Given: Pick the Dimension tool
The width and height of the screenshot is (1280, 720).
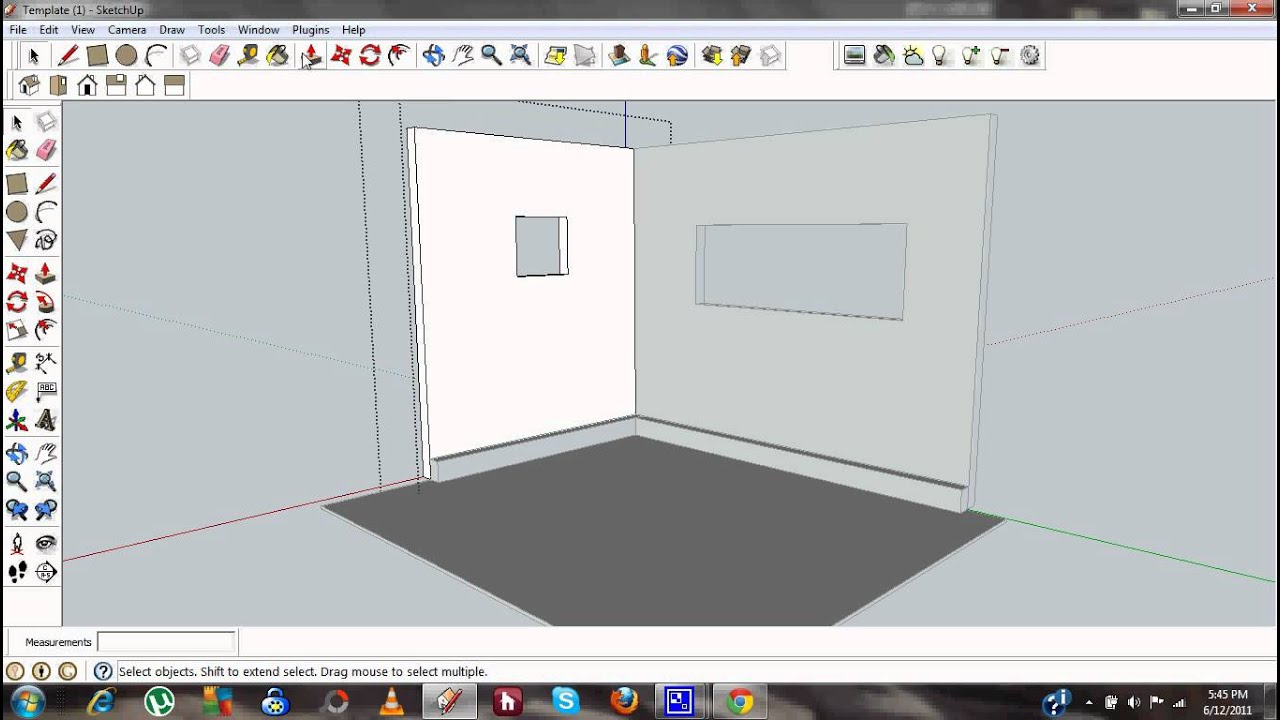Looking at the screenshot, I should pos(46,362).
